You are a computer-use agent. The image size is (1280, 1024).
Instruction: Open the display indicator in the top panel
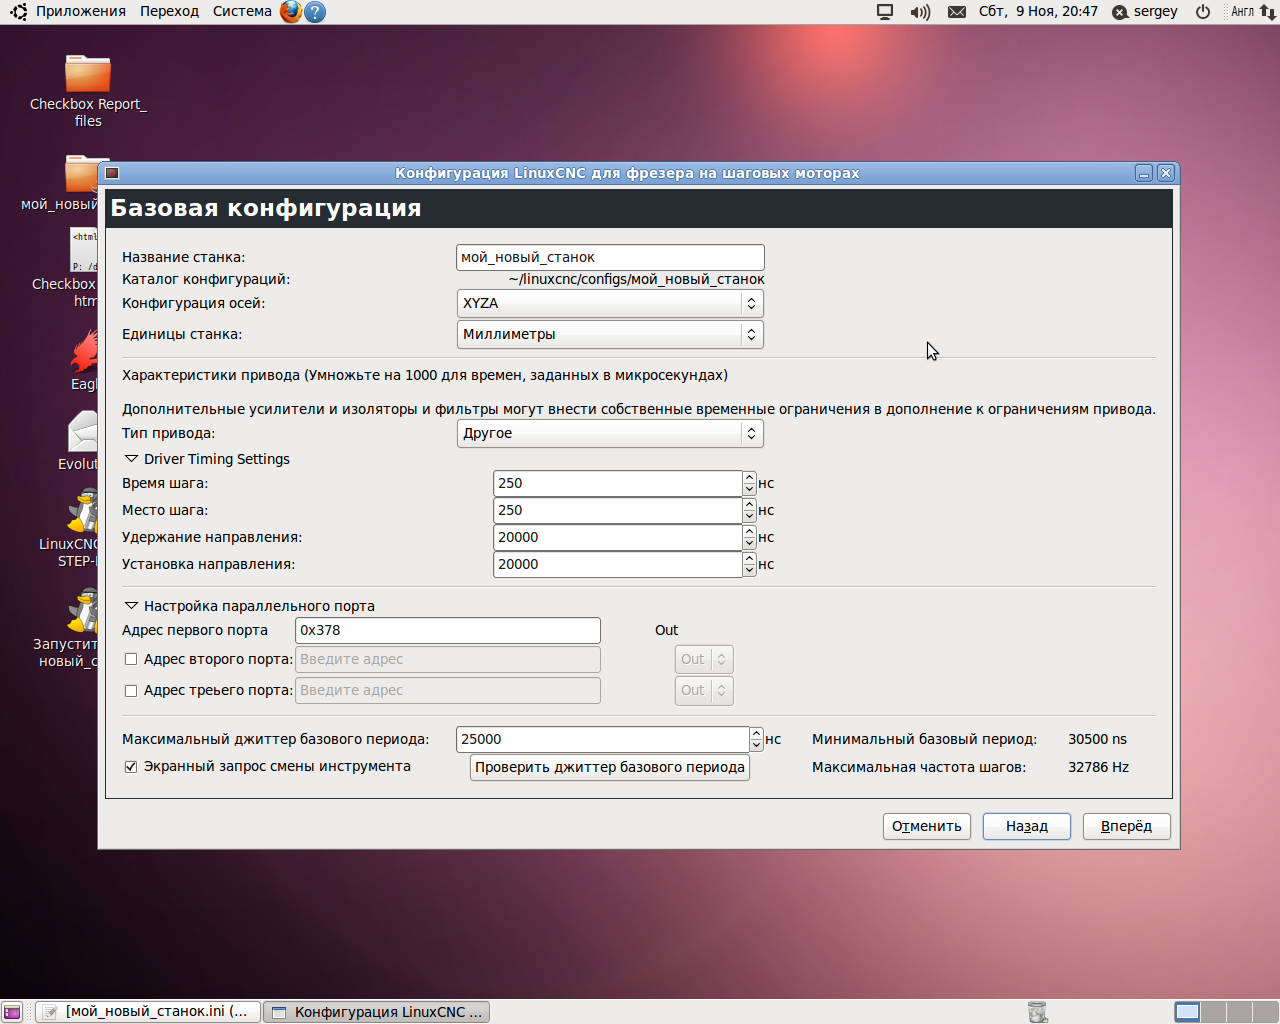pos(885,12)
